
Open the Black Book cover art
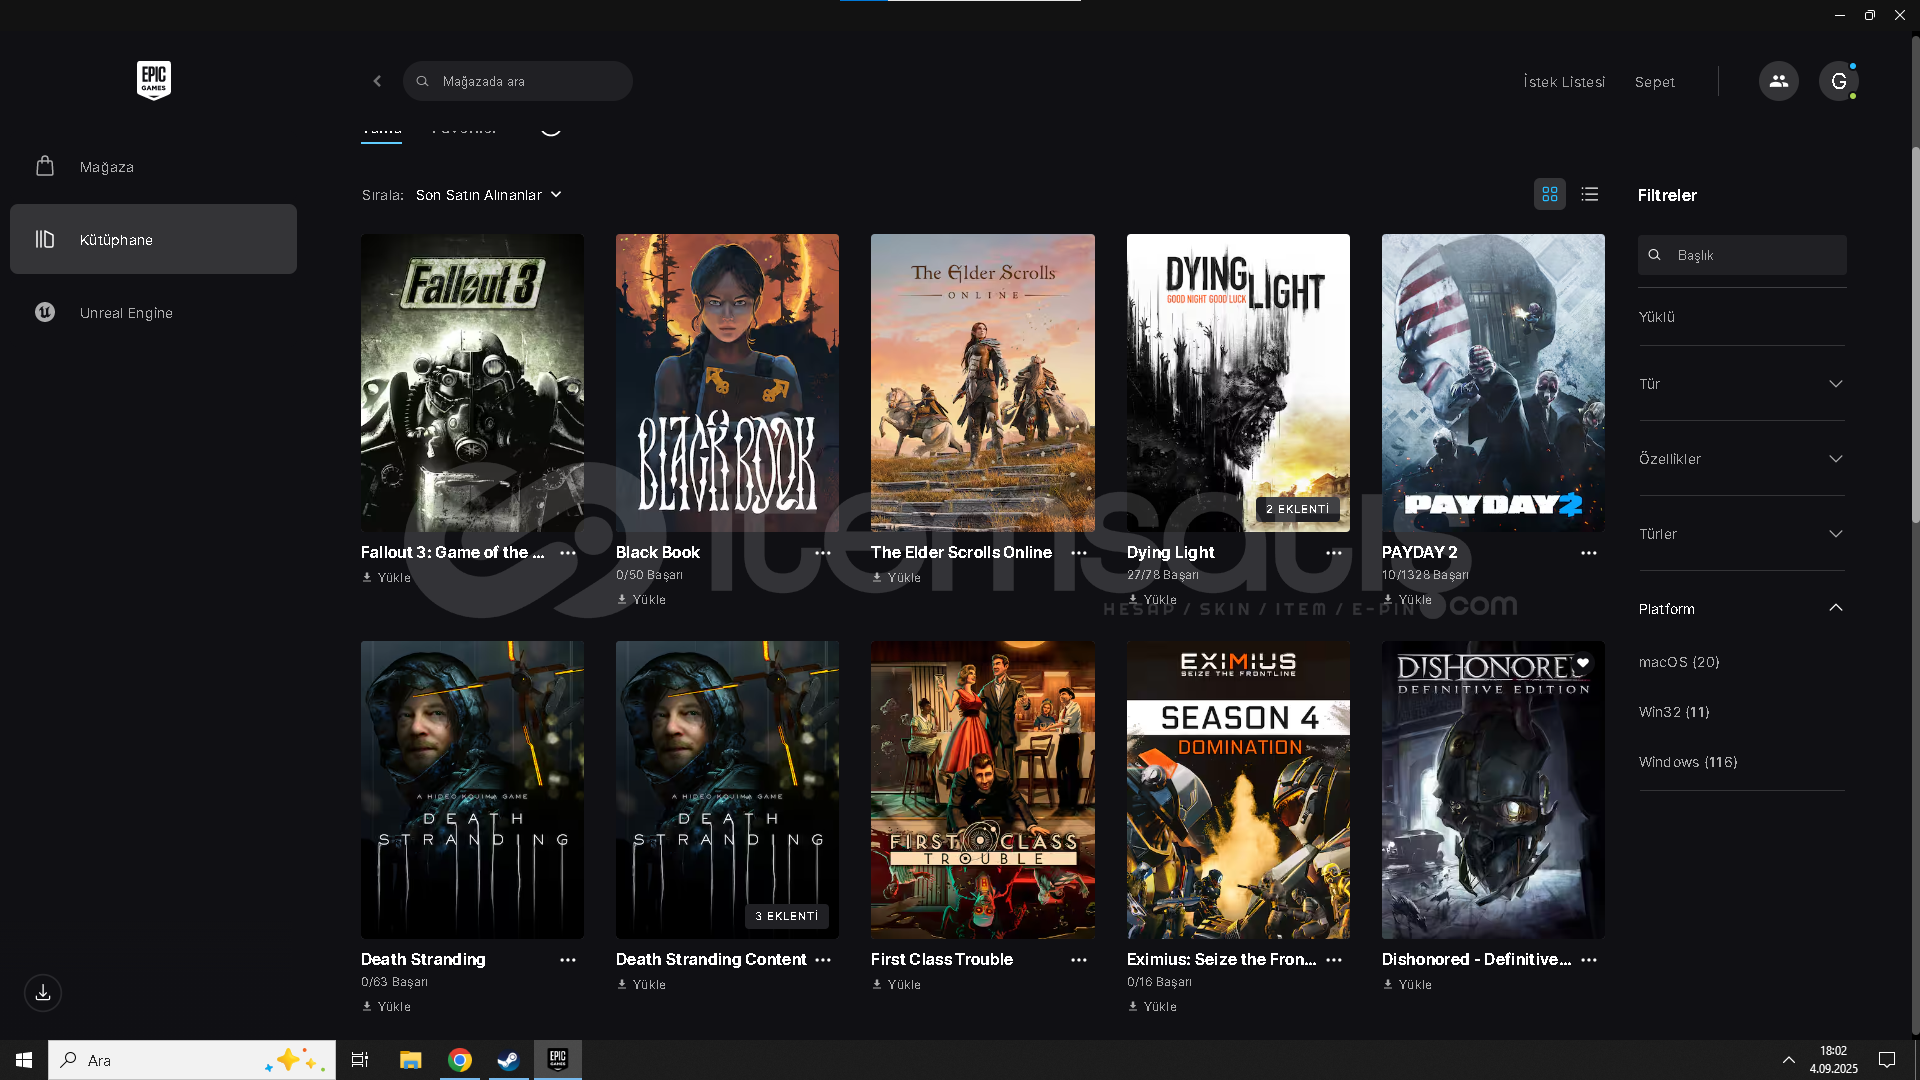[727, 383]
